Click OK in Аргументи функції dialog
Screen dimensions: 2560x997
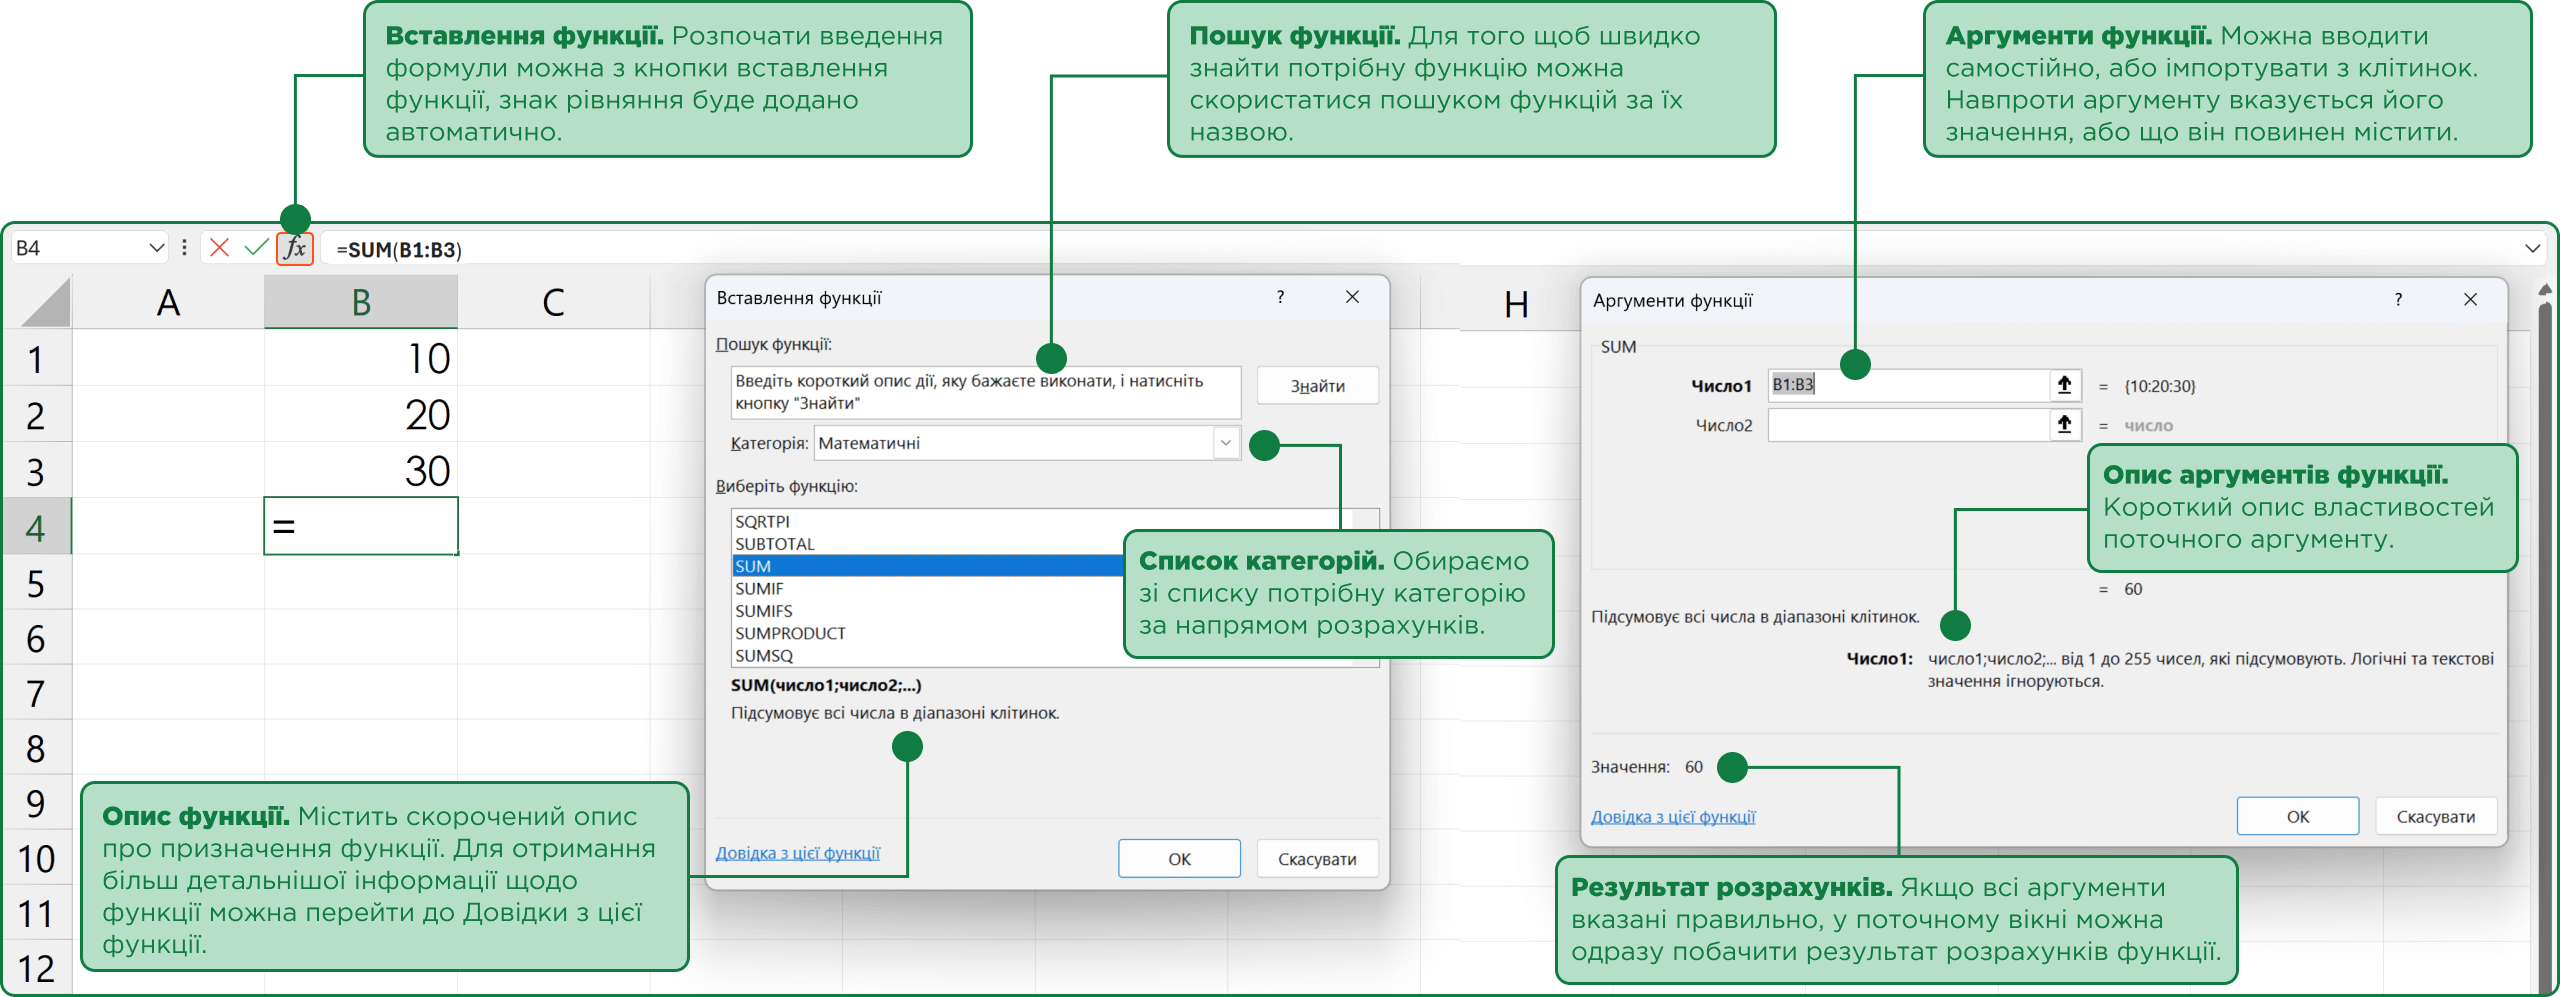point(2297,816)
